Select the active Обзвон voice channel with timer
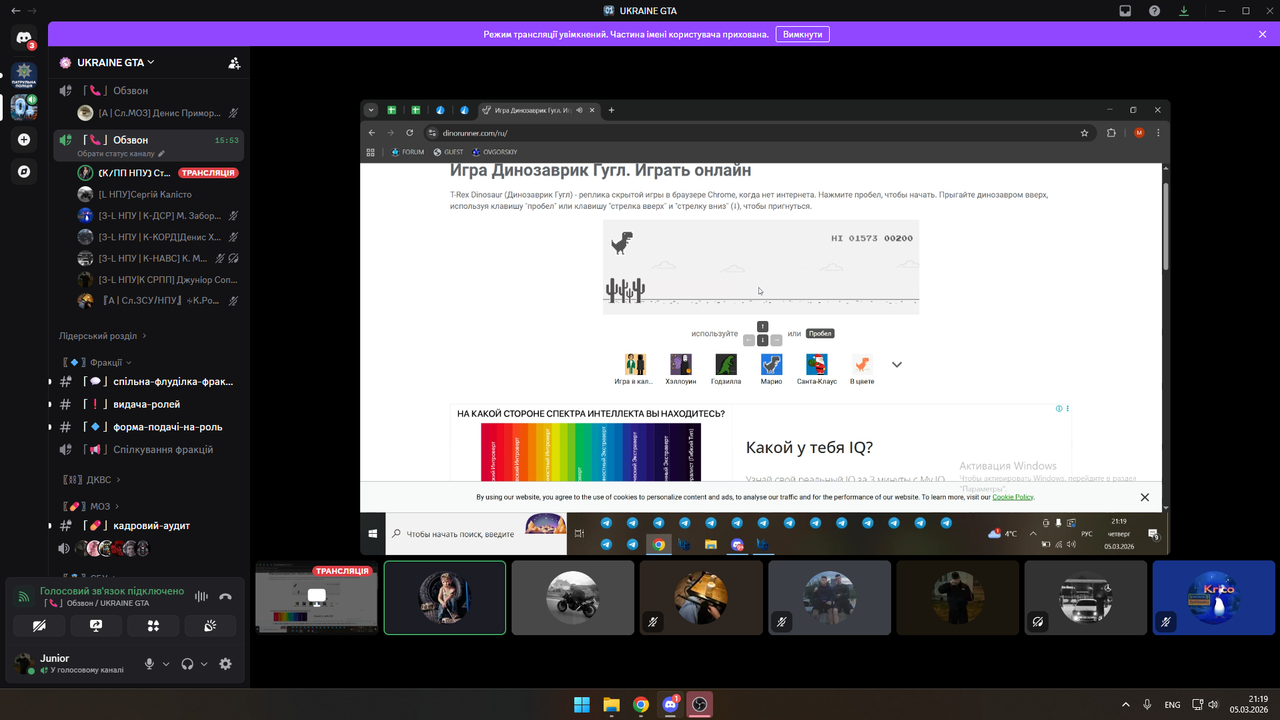Screen dimensions: 1280x720 149,145
